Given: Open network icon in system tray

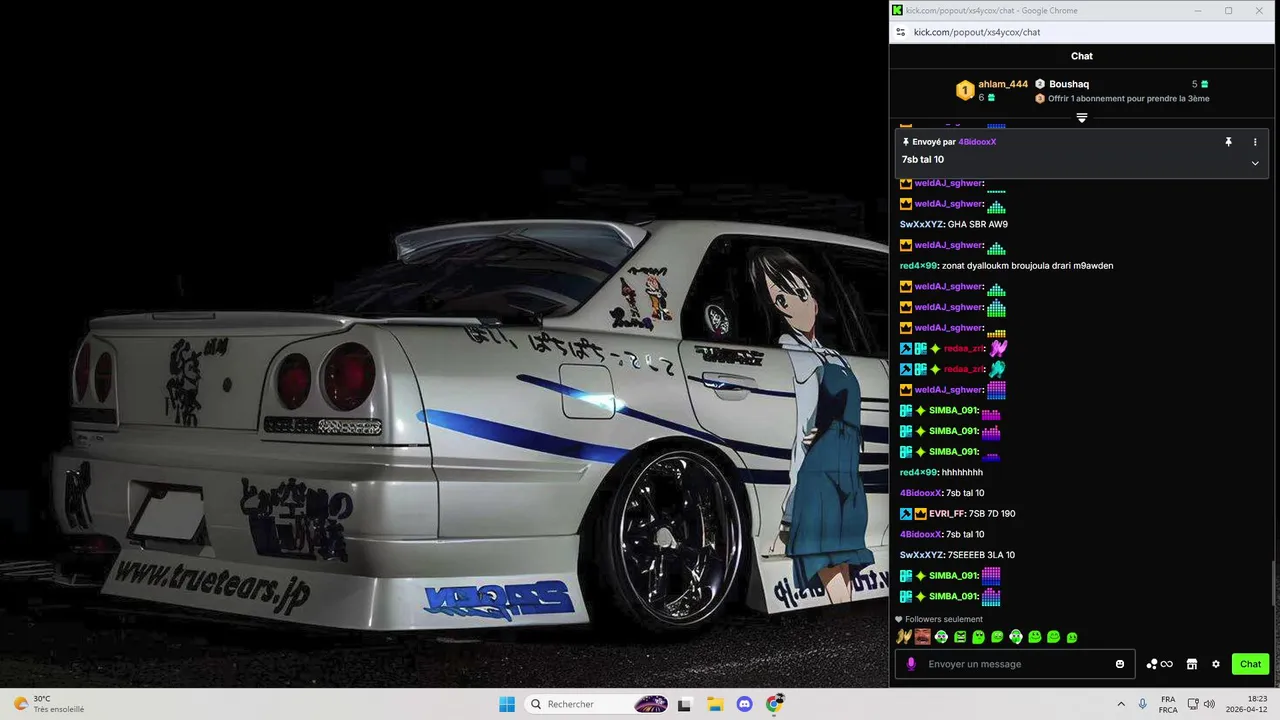Looking at the screenshot, I should pyautogui.click(x=1193, y=704).
